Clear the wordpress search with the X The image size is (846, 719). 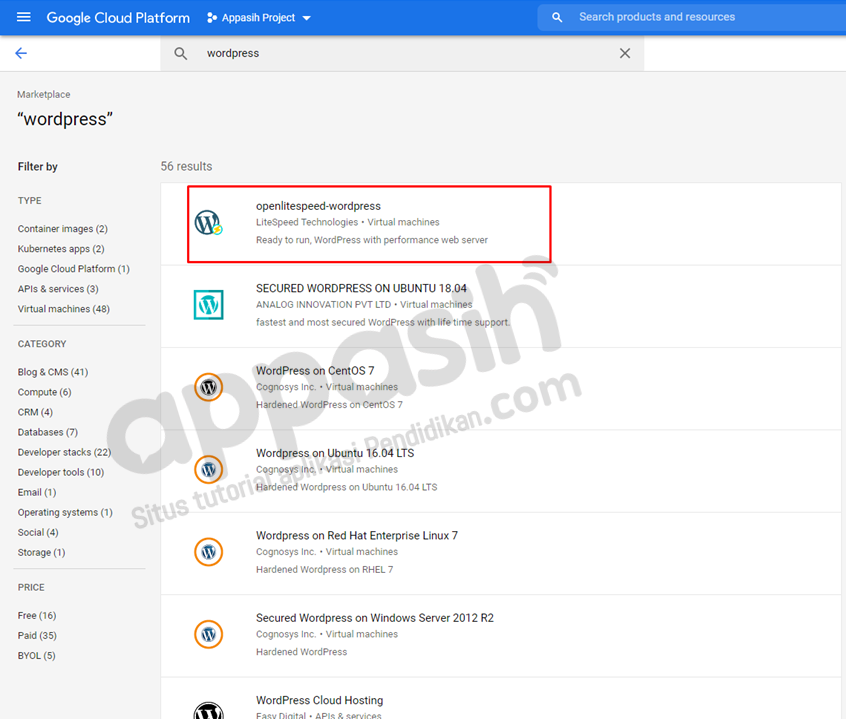625,53
